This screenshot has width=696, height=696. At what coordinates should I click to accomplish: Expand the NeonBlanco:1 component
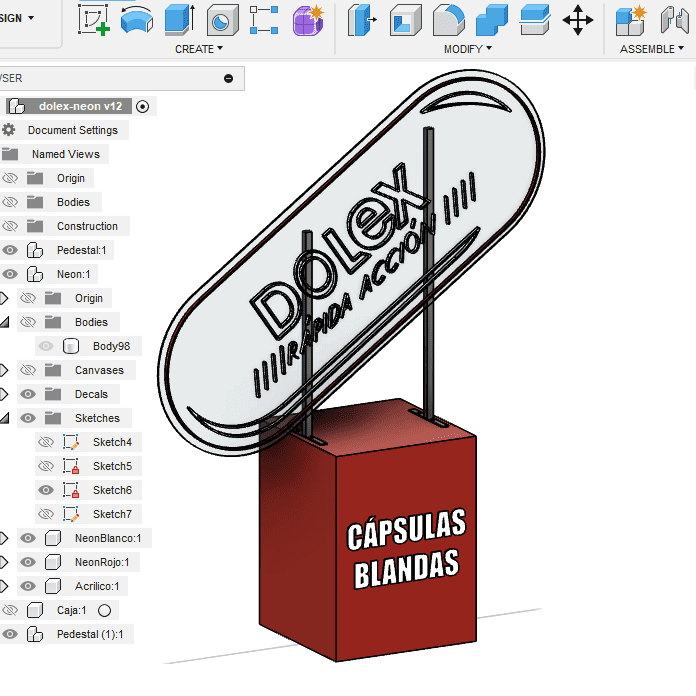(x=4, y=538)
